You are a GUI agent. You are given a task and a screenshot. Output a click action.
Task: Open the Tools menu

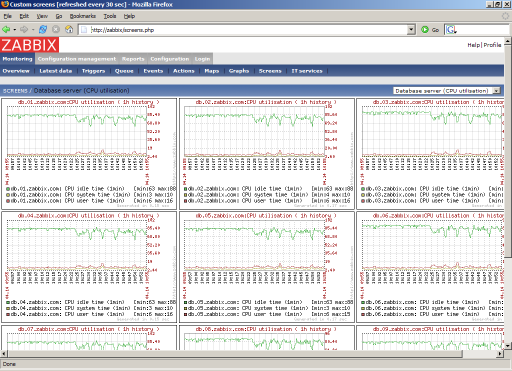point(110,16)
